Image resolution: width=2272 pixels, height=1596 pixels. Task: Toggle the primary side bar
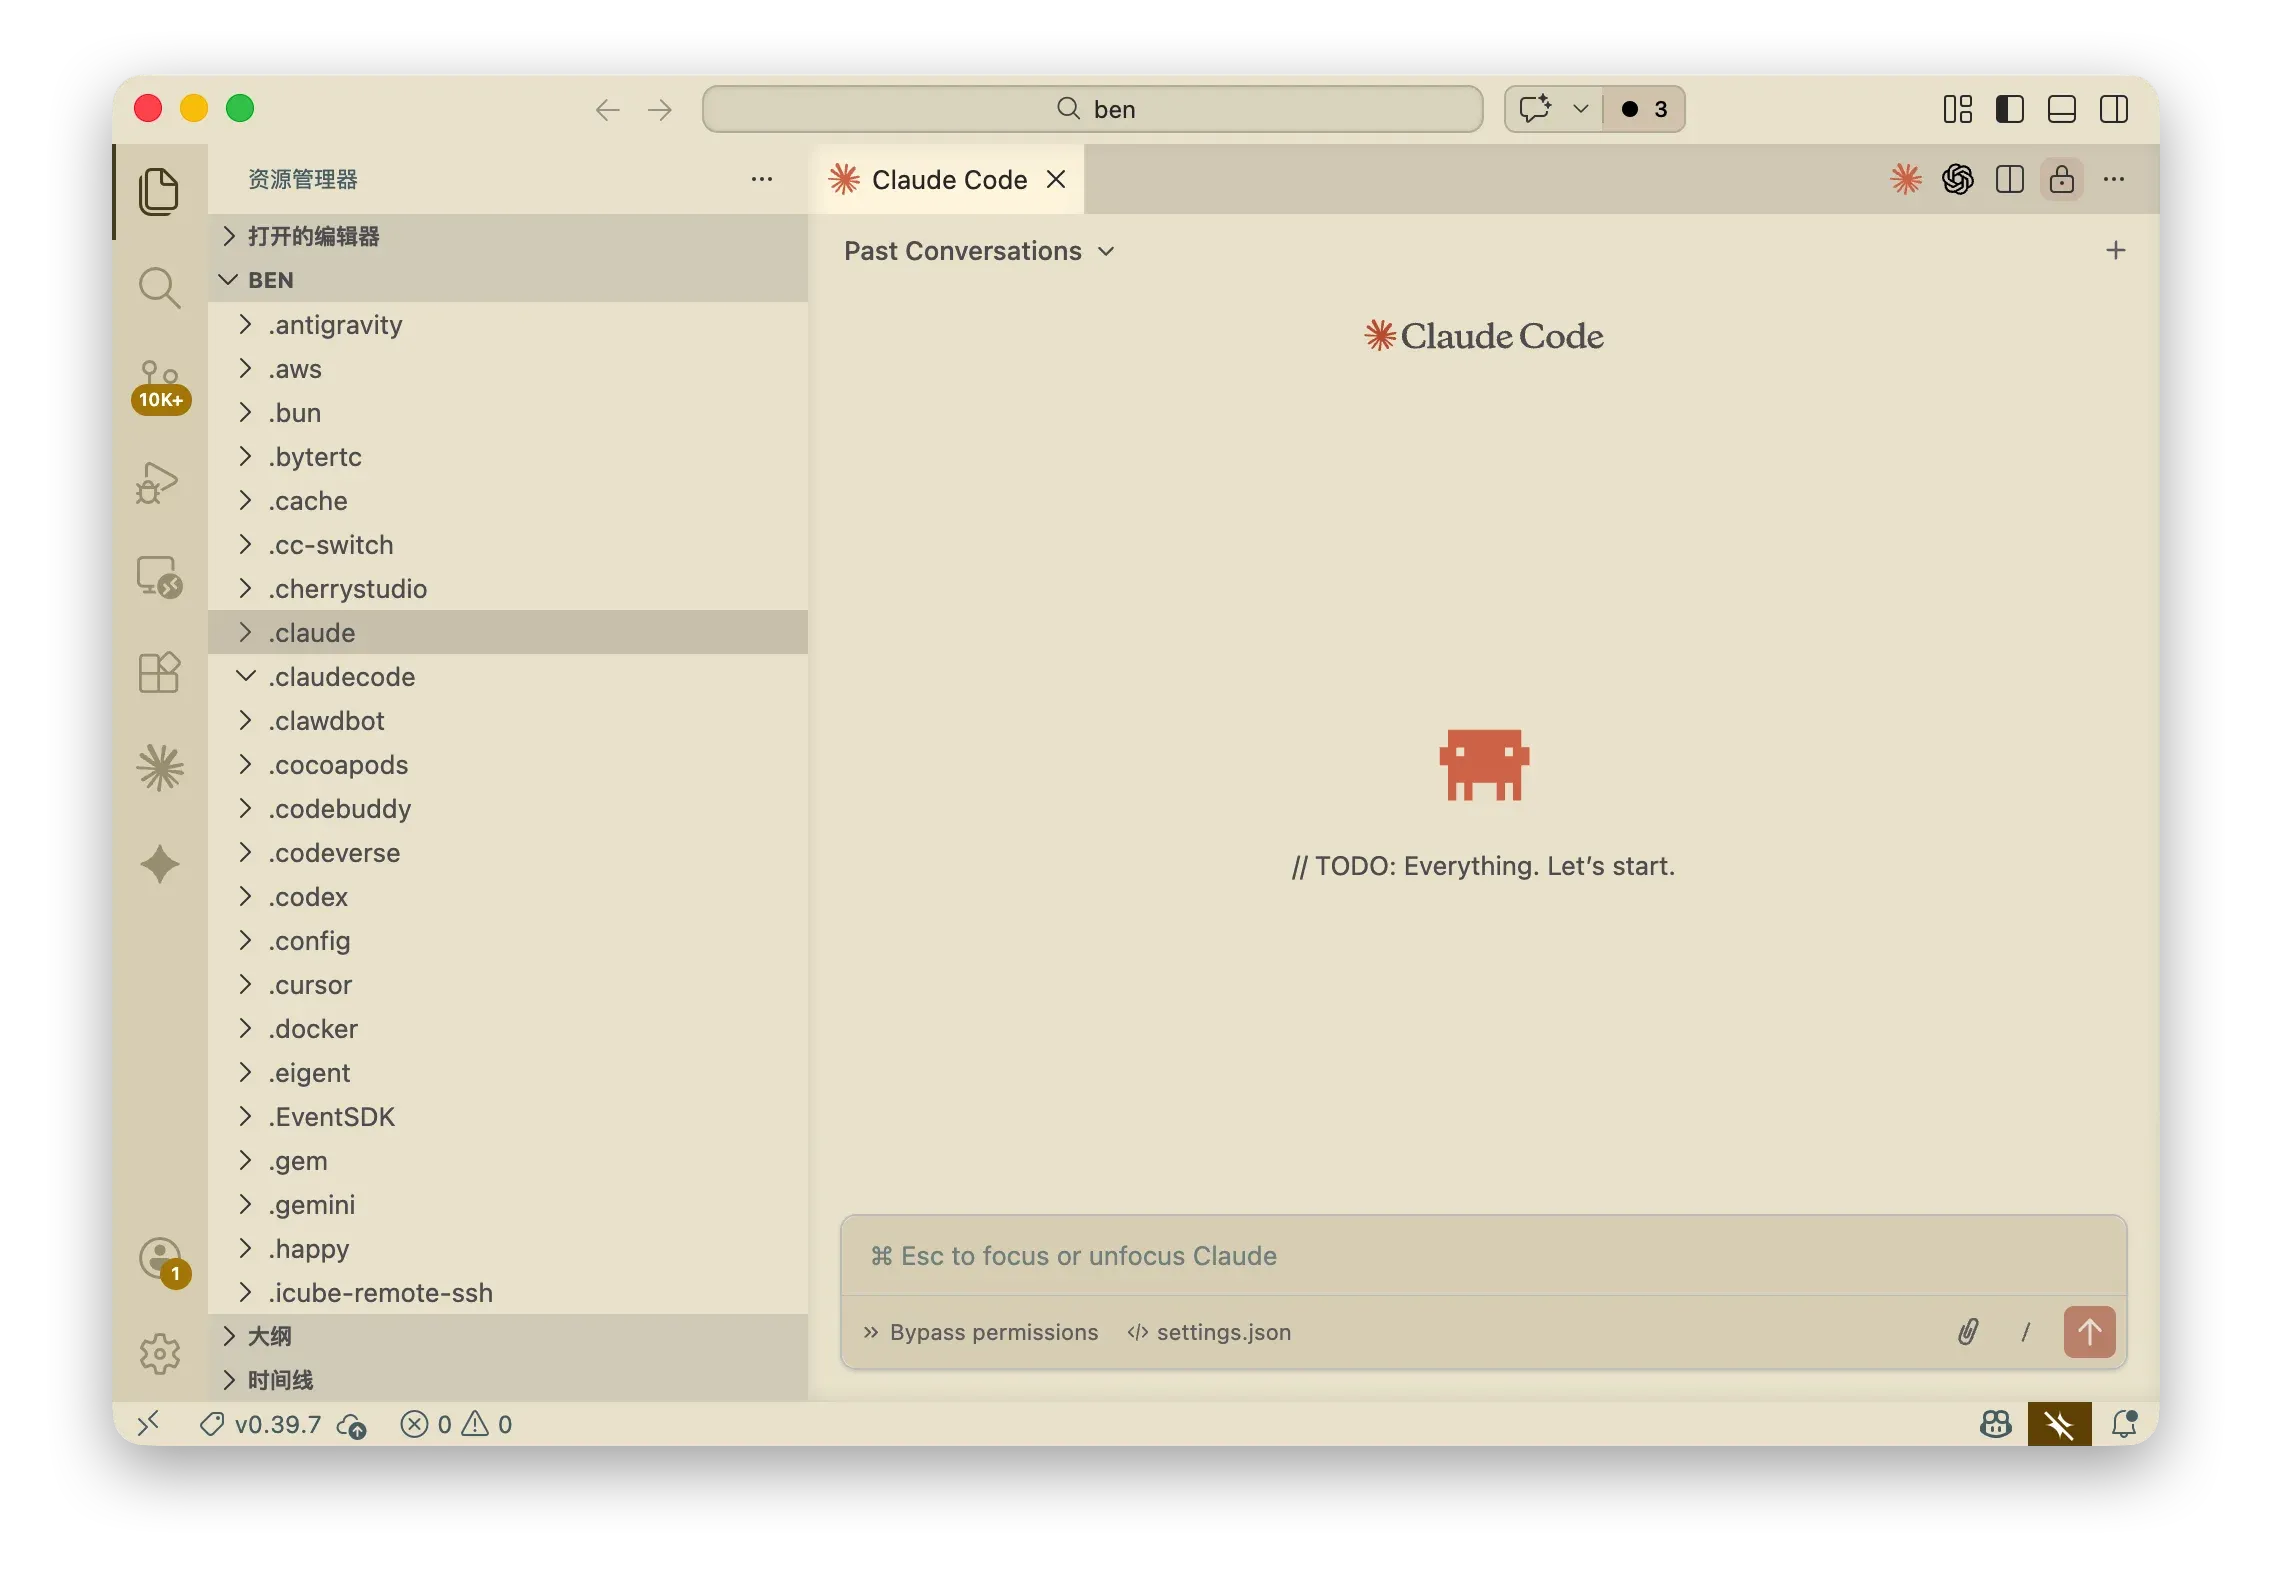[2010, 109]
